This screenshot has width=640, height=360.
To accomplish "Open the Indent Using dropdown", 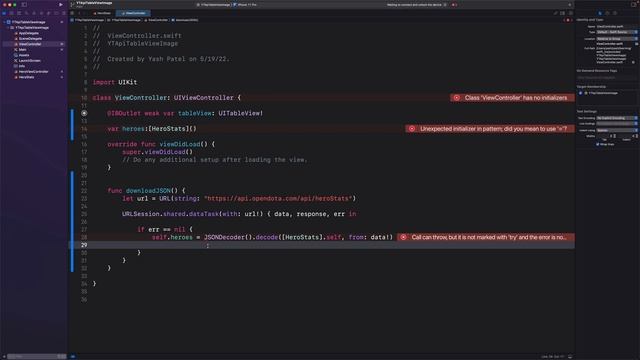I will (x=616, y=130).
